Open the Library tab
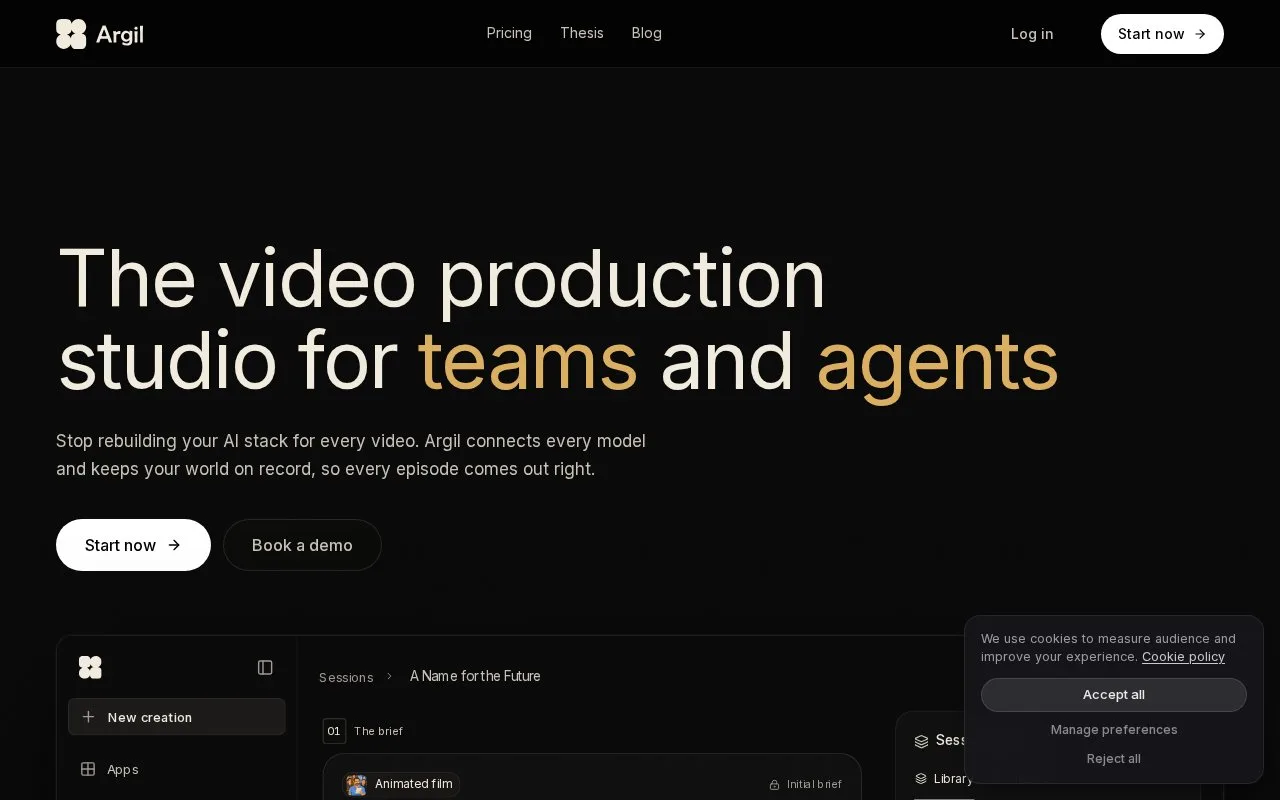 coord(944,779)
